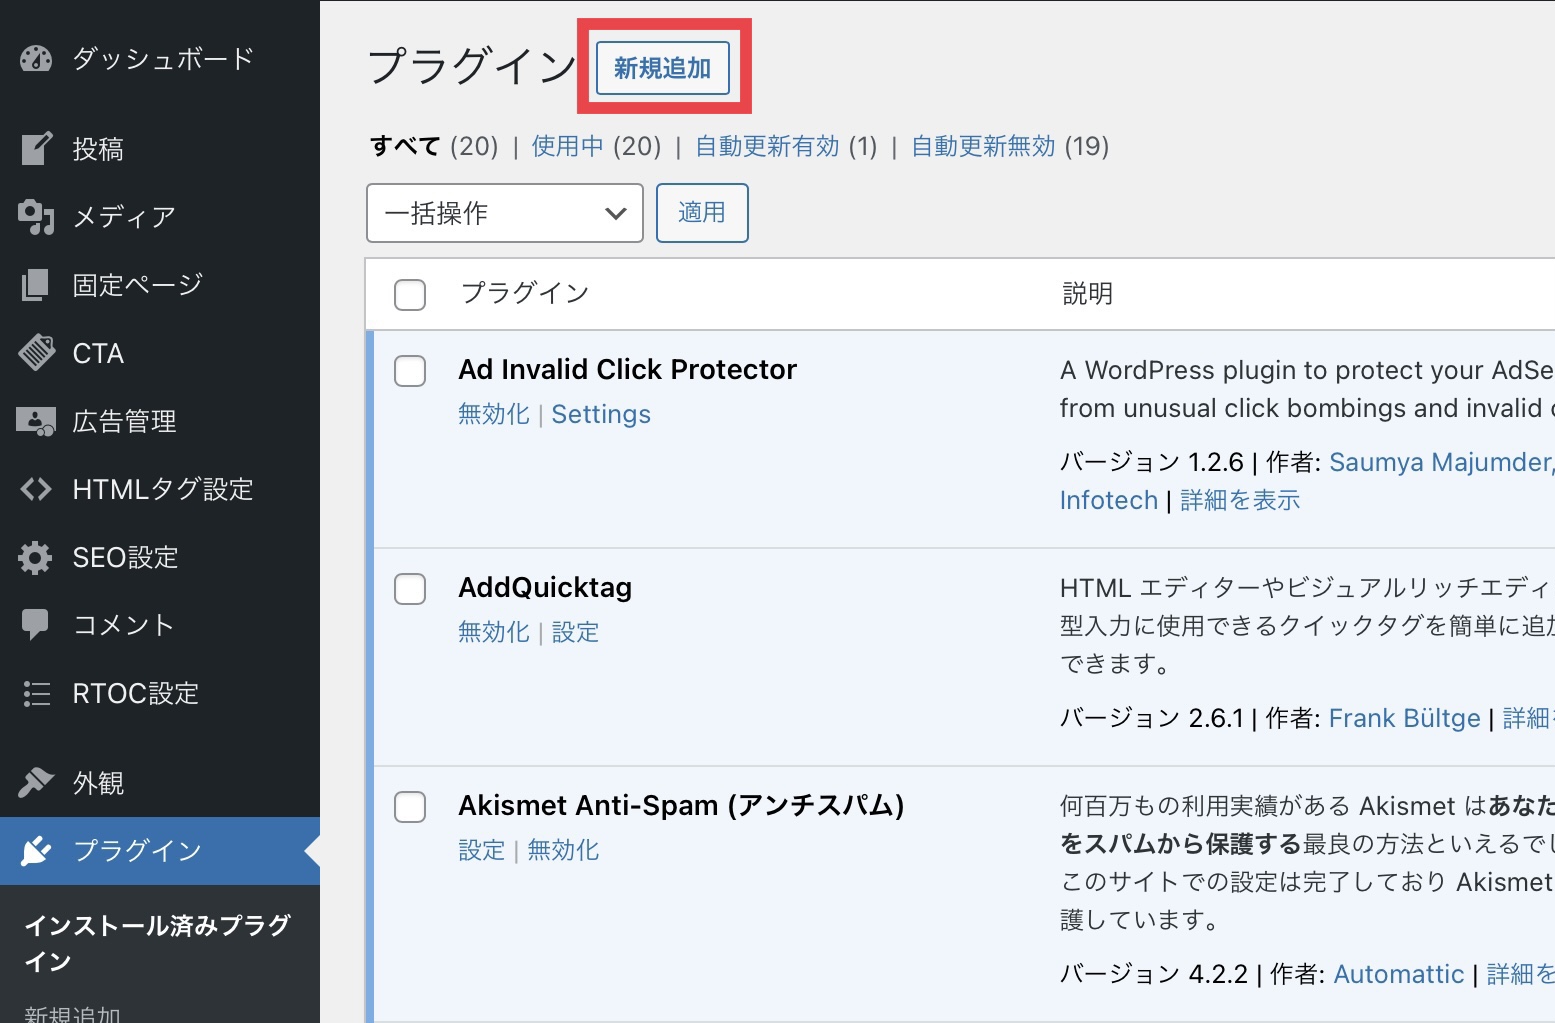Open the HTMLタグ設定 code brackets icon
The image size is (1555, 1023).
point(36,489)
